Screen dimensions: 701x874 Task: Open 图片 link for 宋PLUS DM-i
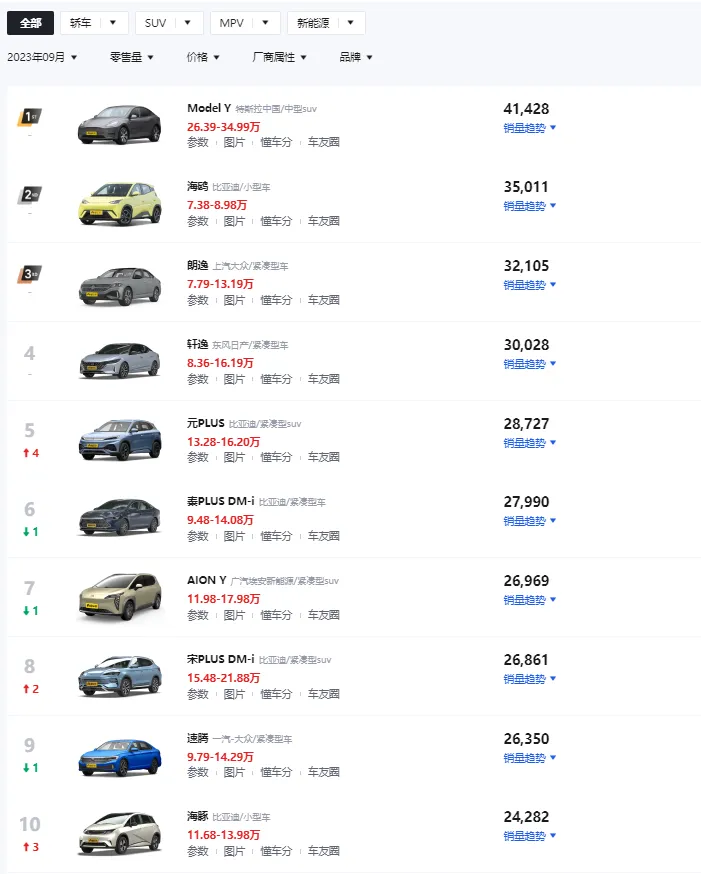coord(234,694)
